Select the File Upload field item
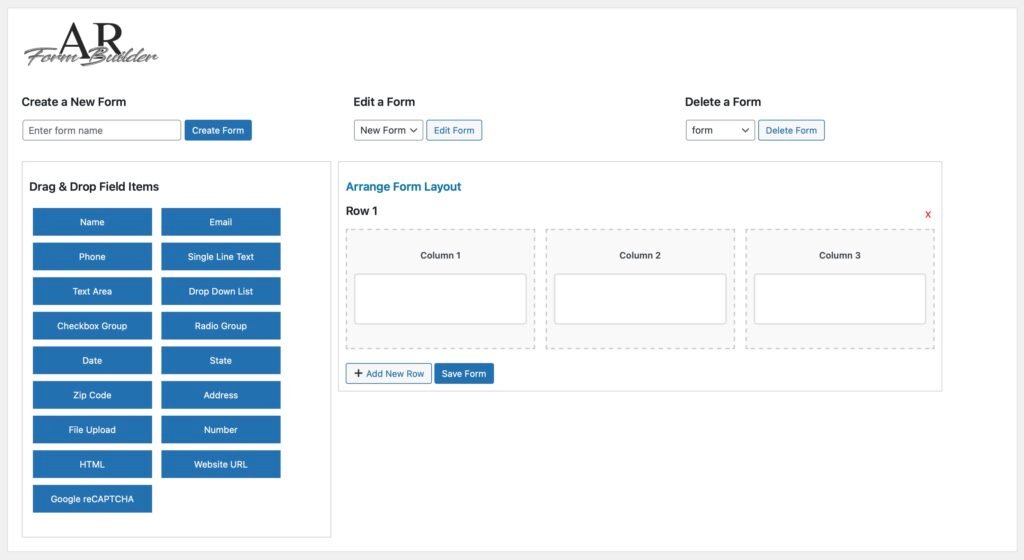1024x560 pixels. point(92,429)
